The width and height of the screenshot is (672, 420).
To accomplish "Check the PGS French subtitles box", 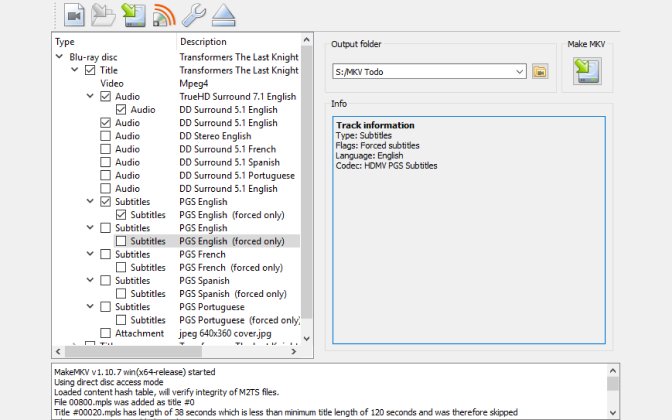I will [105, 254].
